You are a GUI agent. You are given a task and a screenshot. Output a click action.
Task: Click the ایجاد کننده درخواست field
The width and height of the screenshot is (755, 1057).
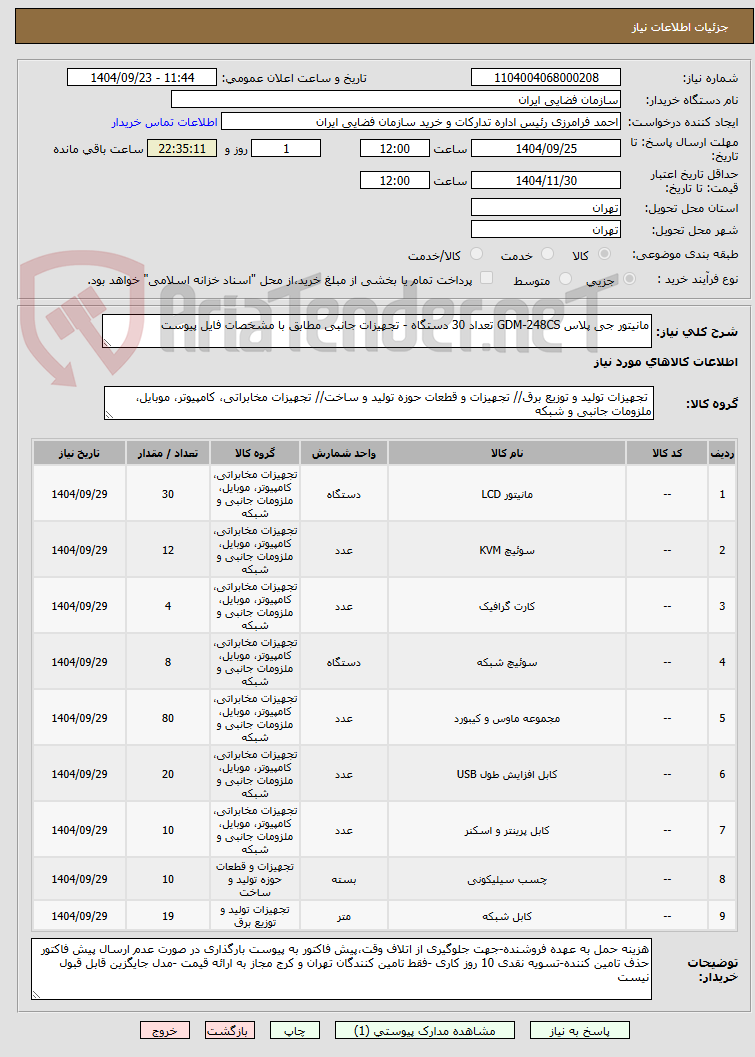point(421,122)
